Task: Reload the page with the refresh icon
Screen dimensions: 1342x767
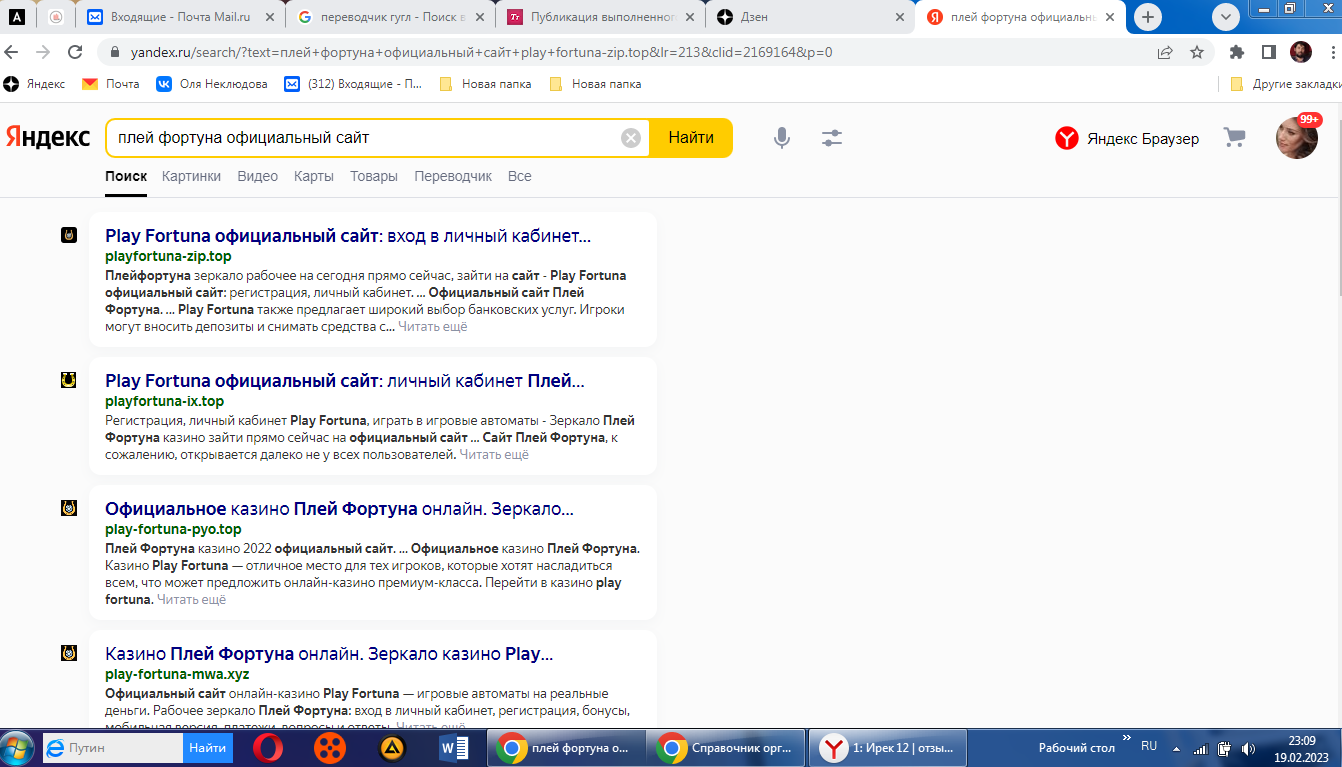Action: point(75,52)
